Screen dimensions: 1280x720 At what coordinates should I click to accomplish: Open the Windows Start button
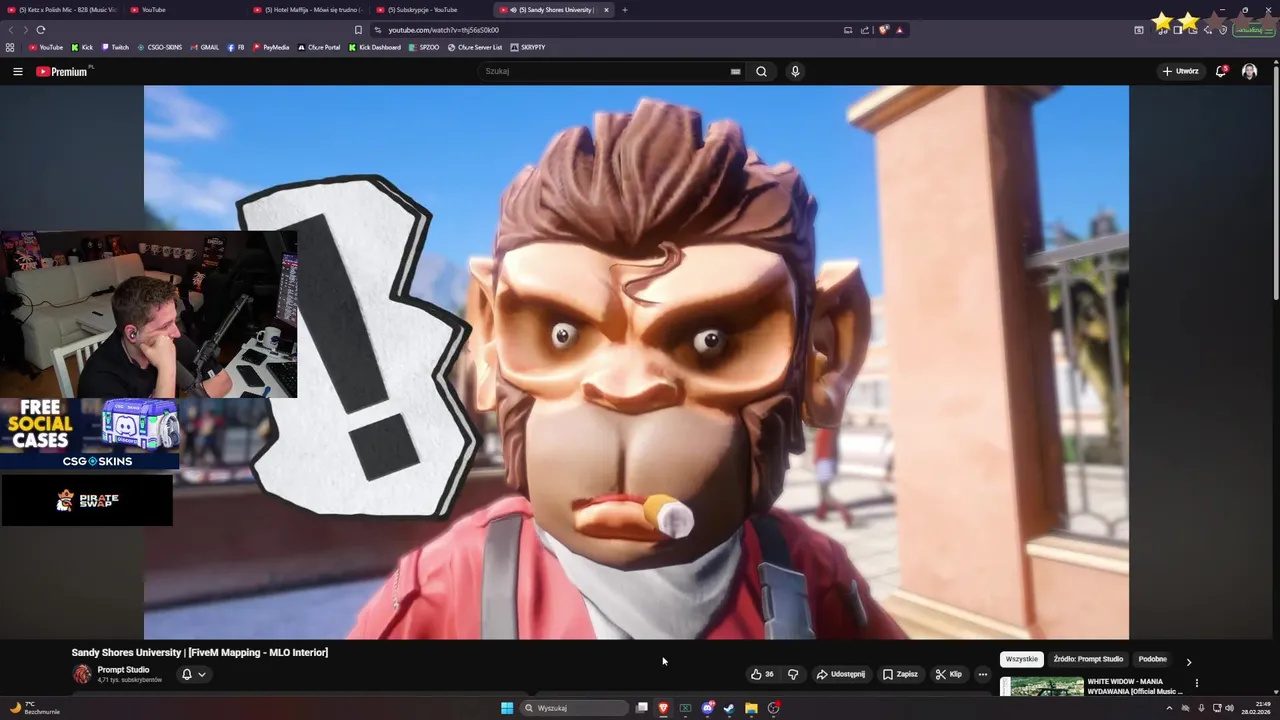[x=507, y=708]
